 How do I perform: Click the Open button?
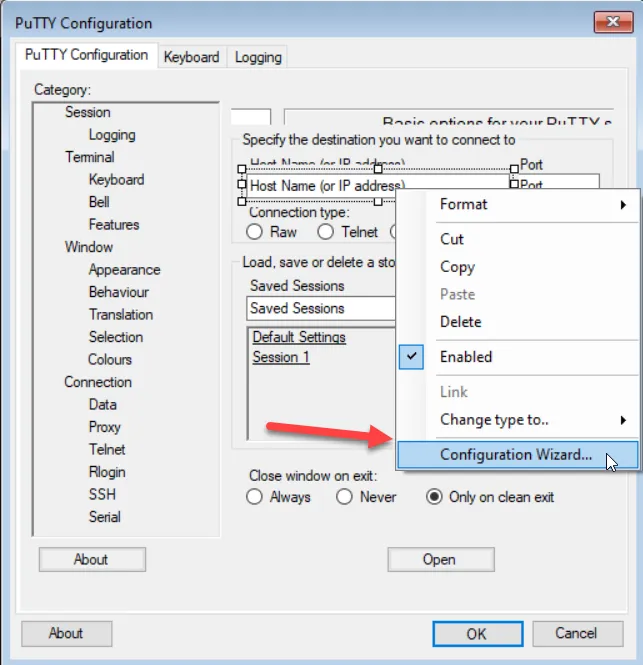point(441,559)
